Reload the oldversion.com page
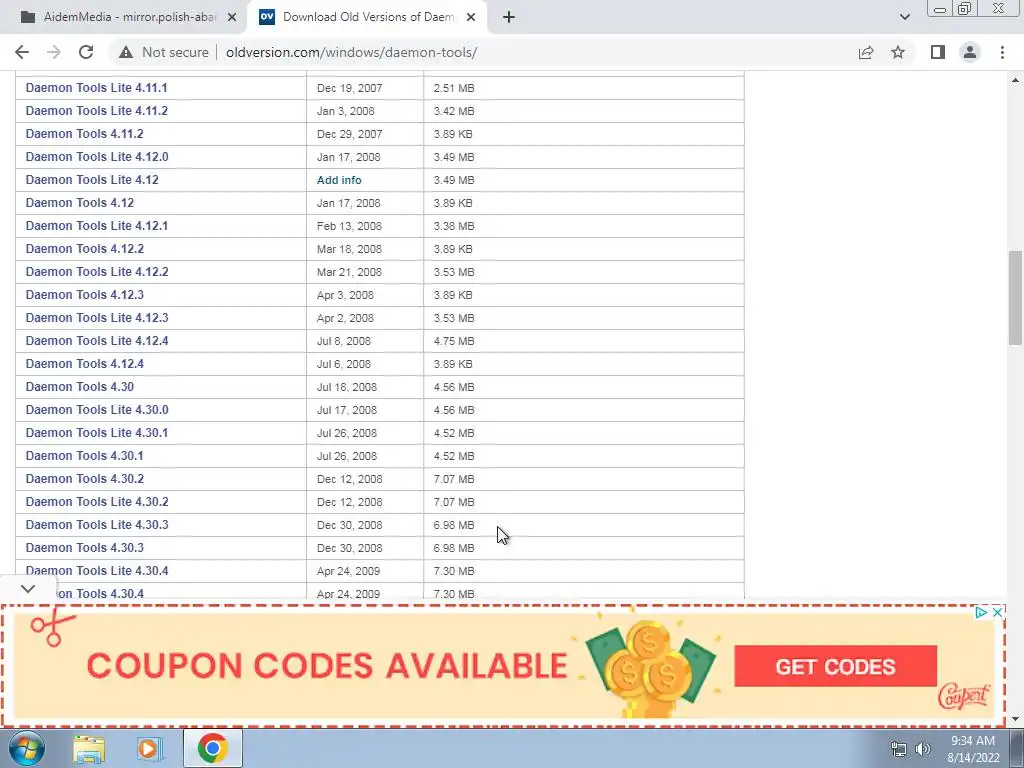The width and height of the screenshot is (1024, 768). tap(86, 52)
